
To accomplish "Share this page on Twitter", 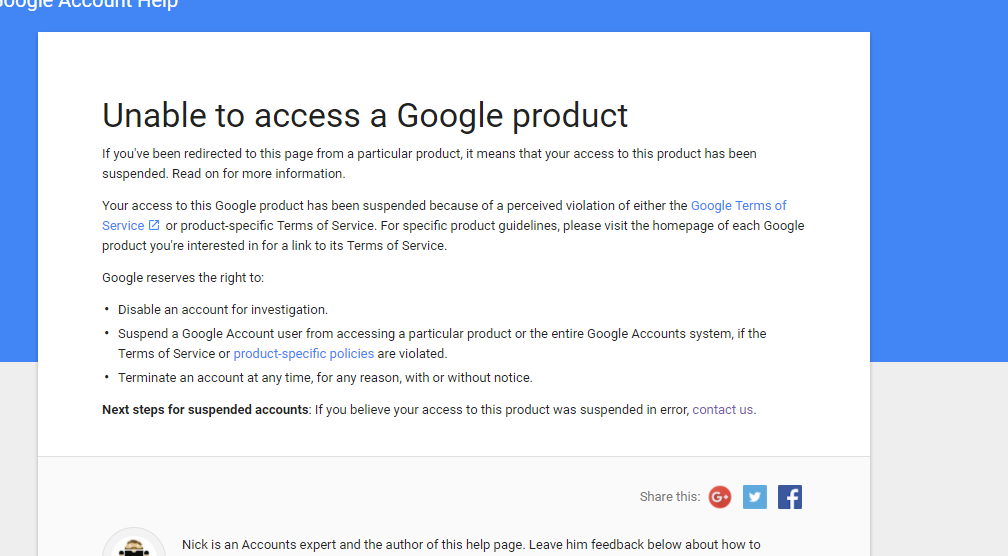I will click(x=755, y=497).
